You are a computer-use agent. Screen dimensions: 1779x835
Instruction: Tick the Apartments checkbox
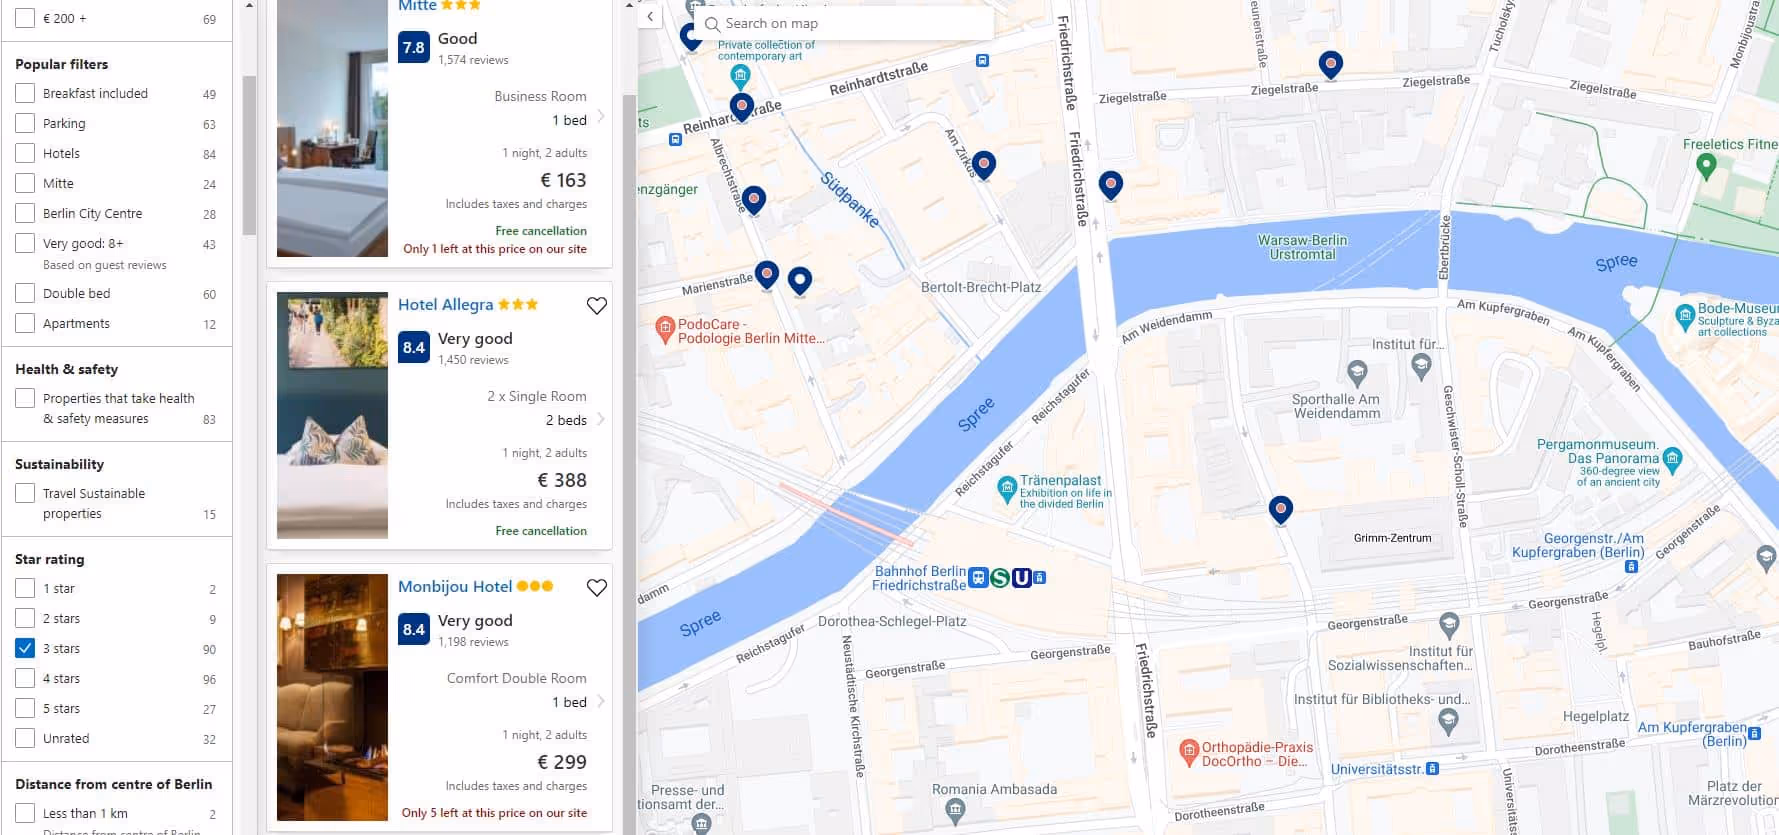25,323
